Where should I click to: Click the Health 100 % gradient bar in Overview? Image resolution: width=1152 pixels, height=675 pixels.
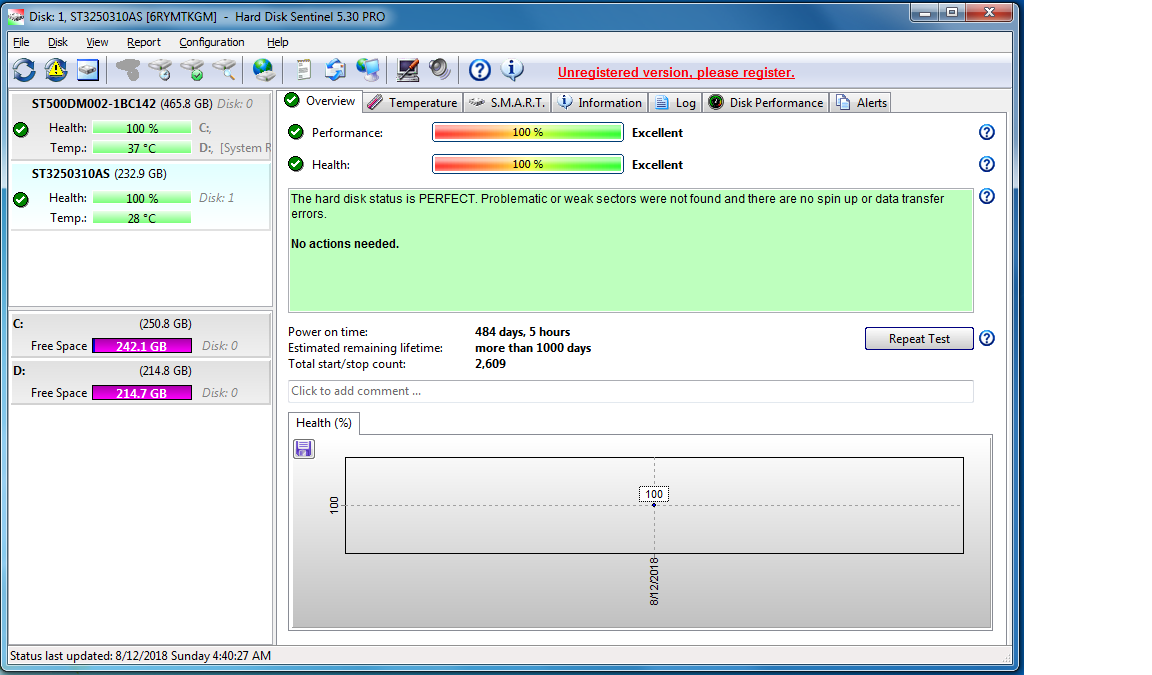click(528, 164)
